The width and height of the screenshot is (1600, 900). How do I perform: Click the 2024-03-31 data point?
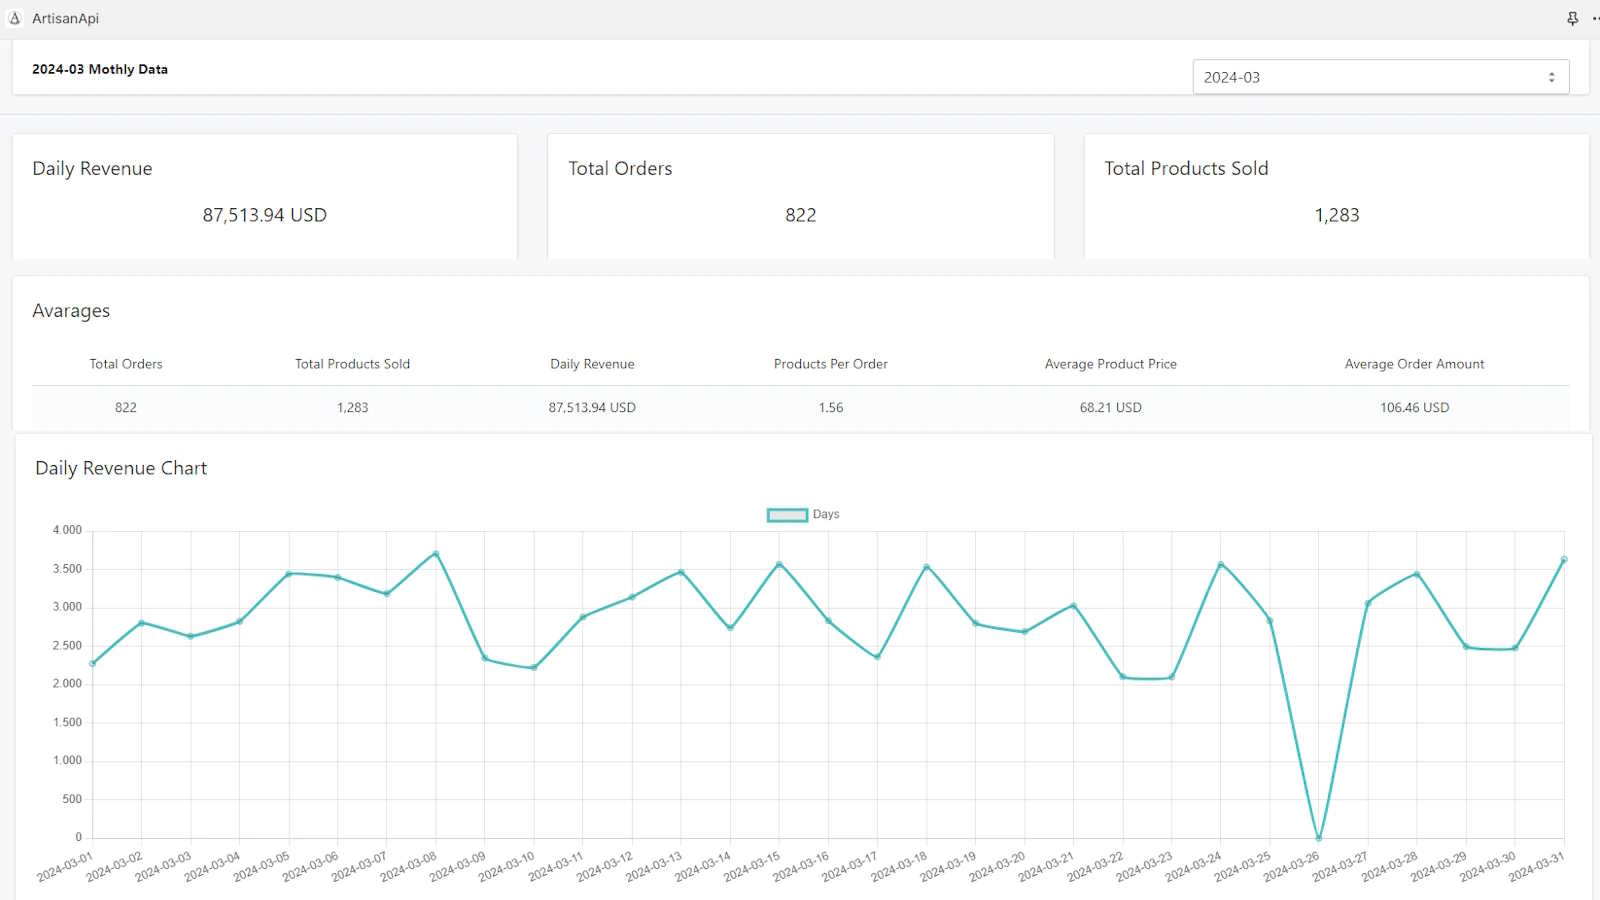point(1564,560)
